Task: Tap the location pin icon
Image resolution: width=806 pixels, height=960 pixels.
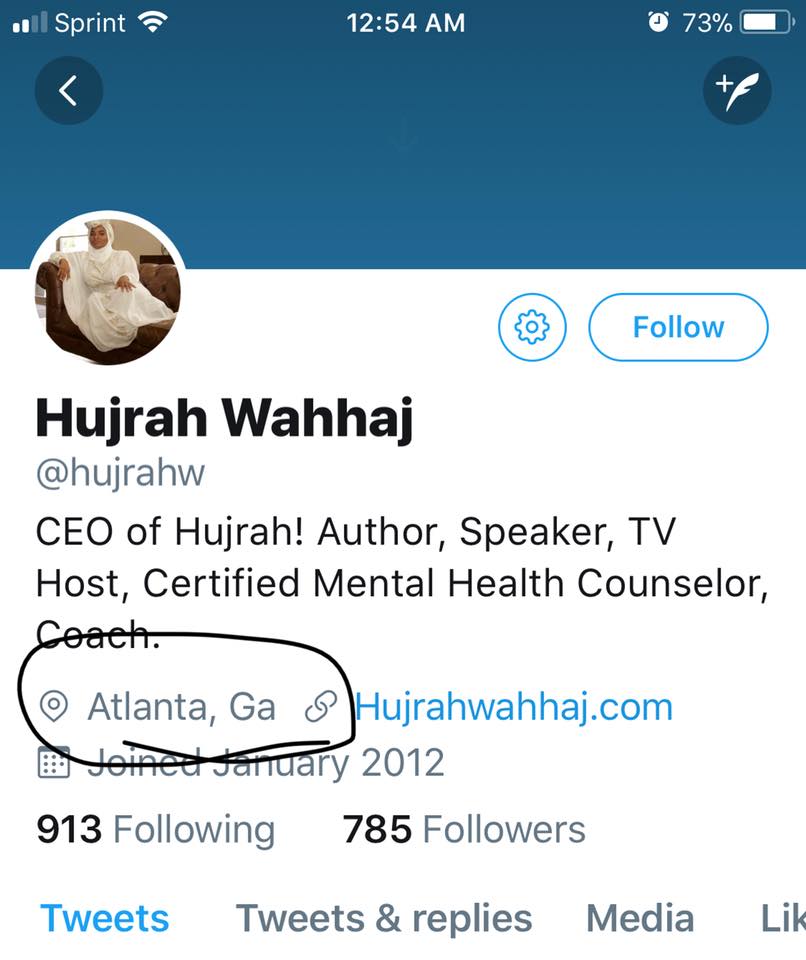Action: coord(53,707)
